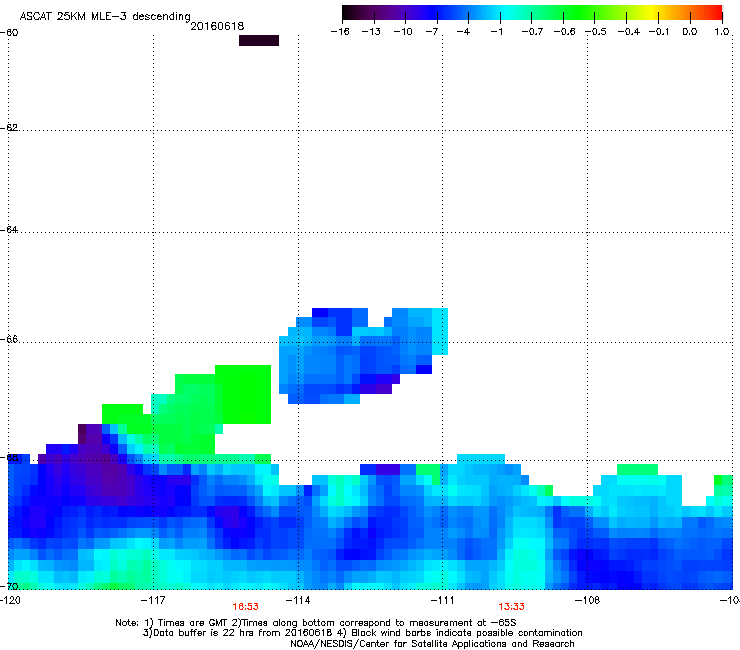Click the longitude label -114
The width and height of the screenshot is (740, 650).
click(298, 600)
